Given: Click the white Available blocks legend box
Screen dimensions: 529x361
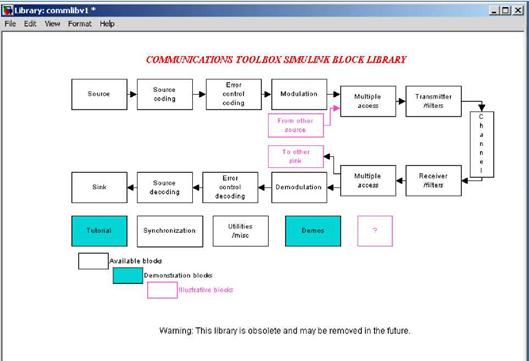Looking at the screenshot, I should coord(93,261).
